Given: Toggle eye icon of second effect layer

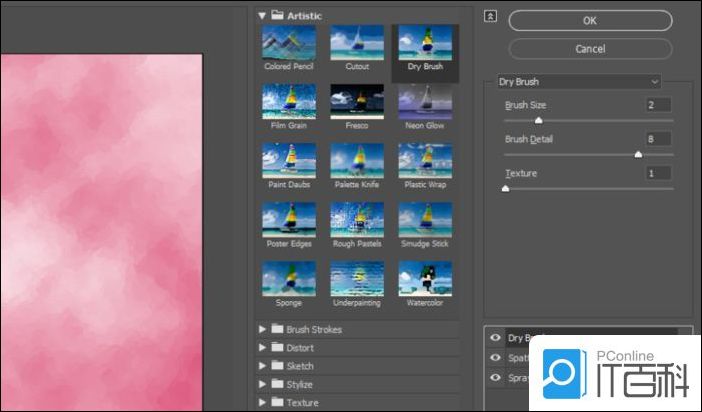Looking at the screenshot, I should [495, 358].
